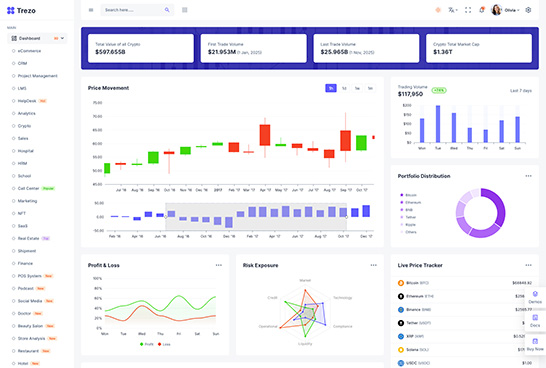The image size is (546, 368).
Task: Select the fourth Price Movement range button
Action: tap(370, 88)
